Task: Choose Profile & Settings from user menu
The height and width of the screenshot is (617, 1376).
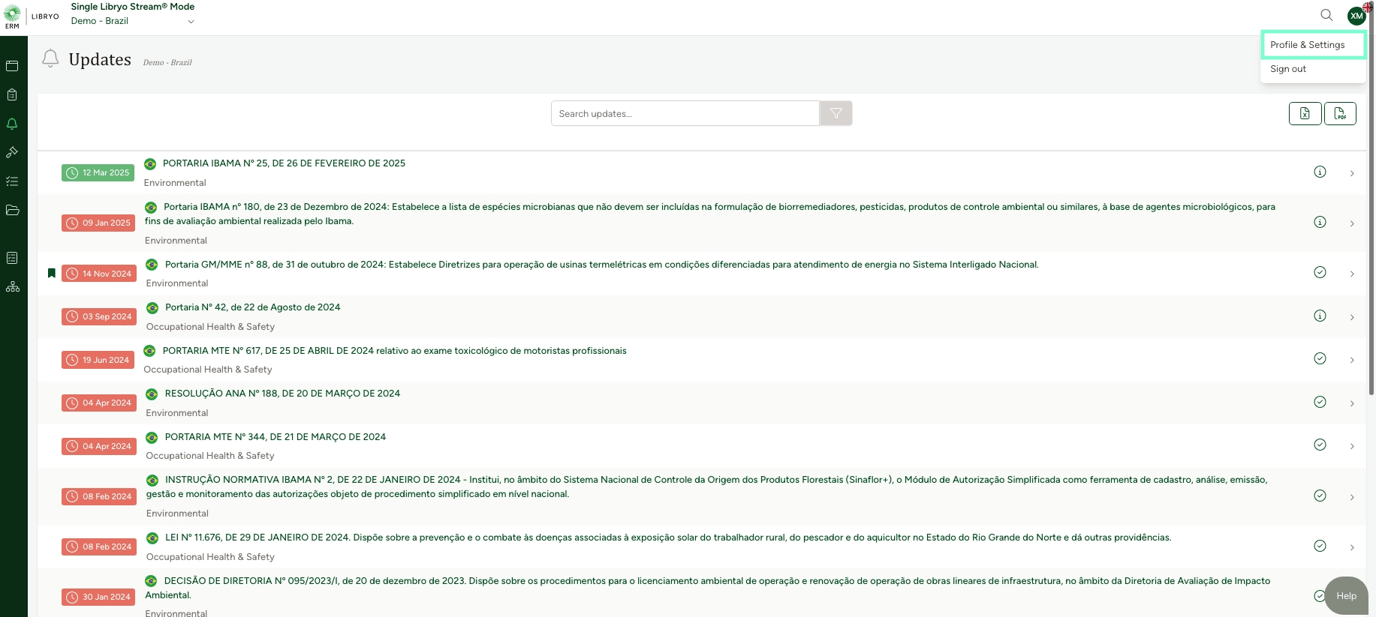Action: pyautogui.click(x=1313, y=45)
